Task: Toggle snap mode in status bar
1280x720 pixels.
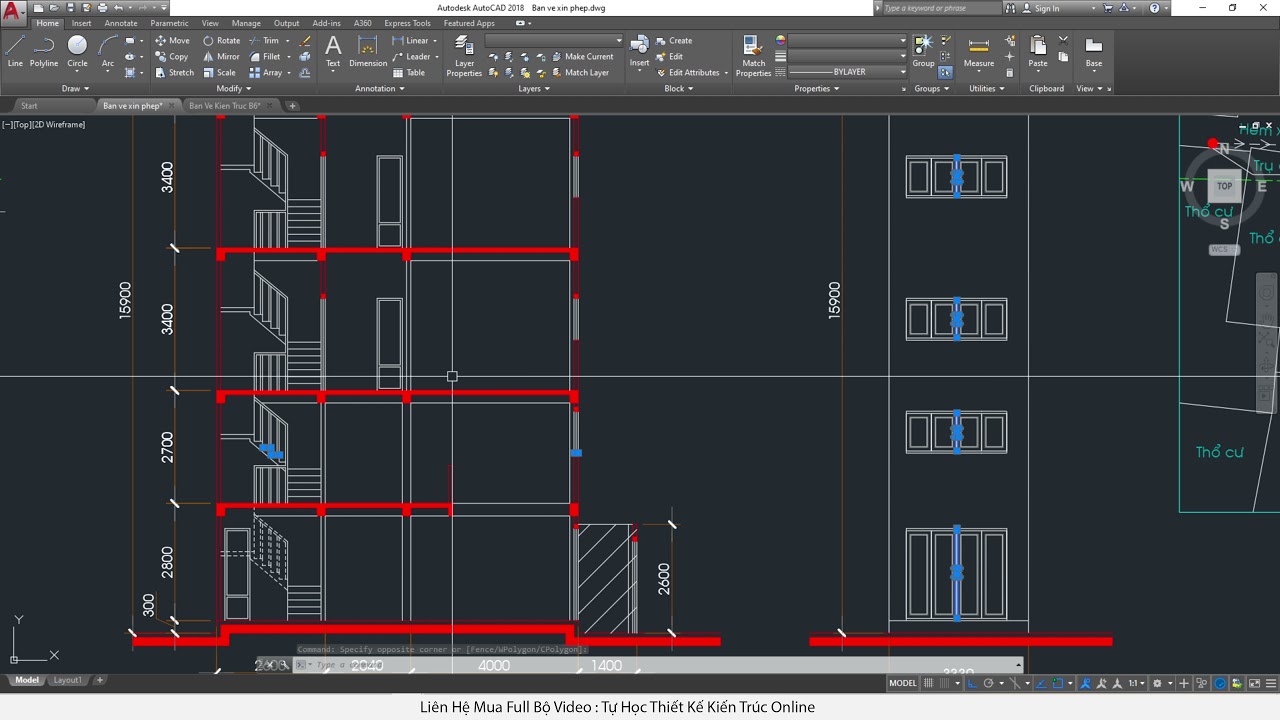Action: [944, 684]
